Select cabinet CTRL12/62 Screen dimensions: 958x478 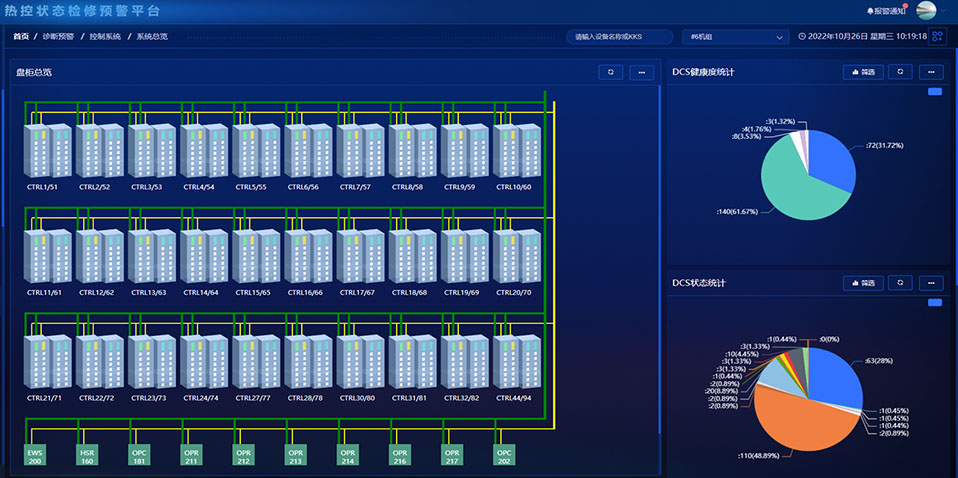(100, 257)
